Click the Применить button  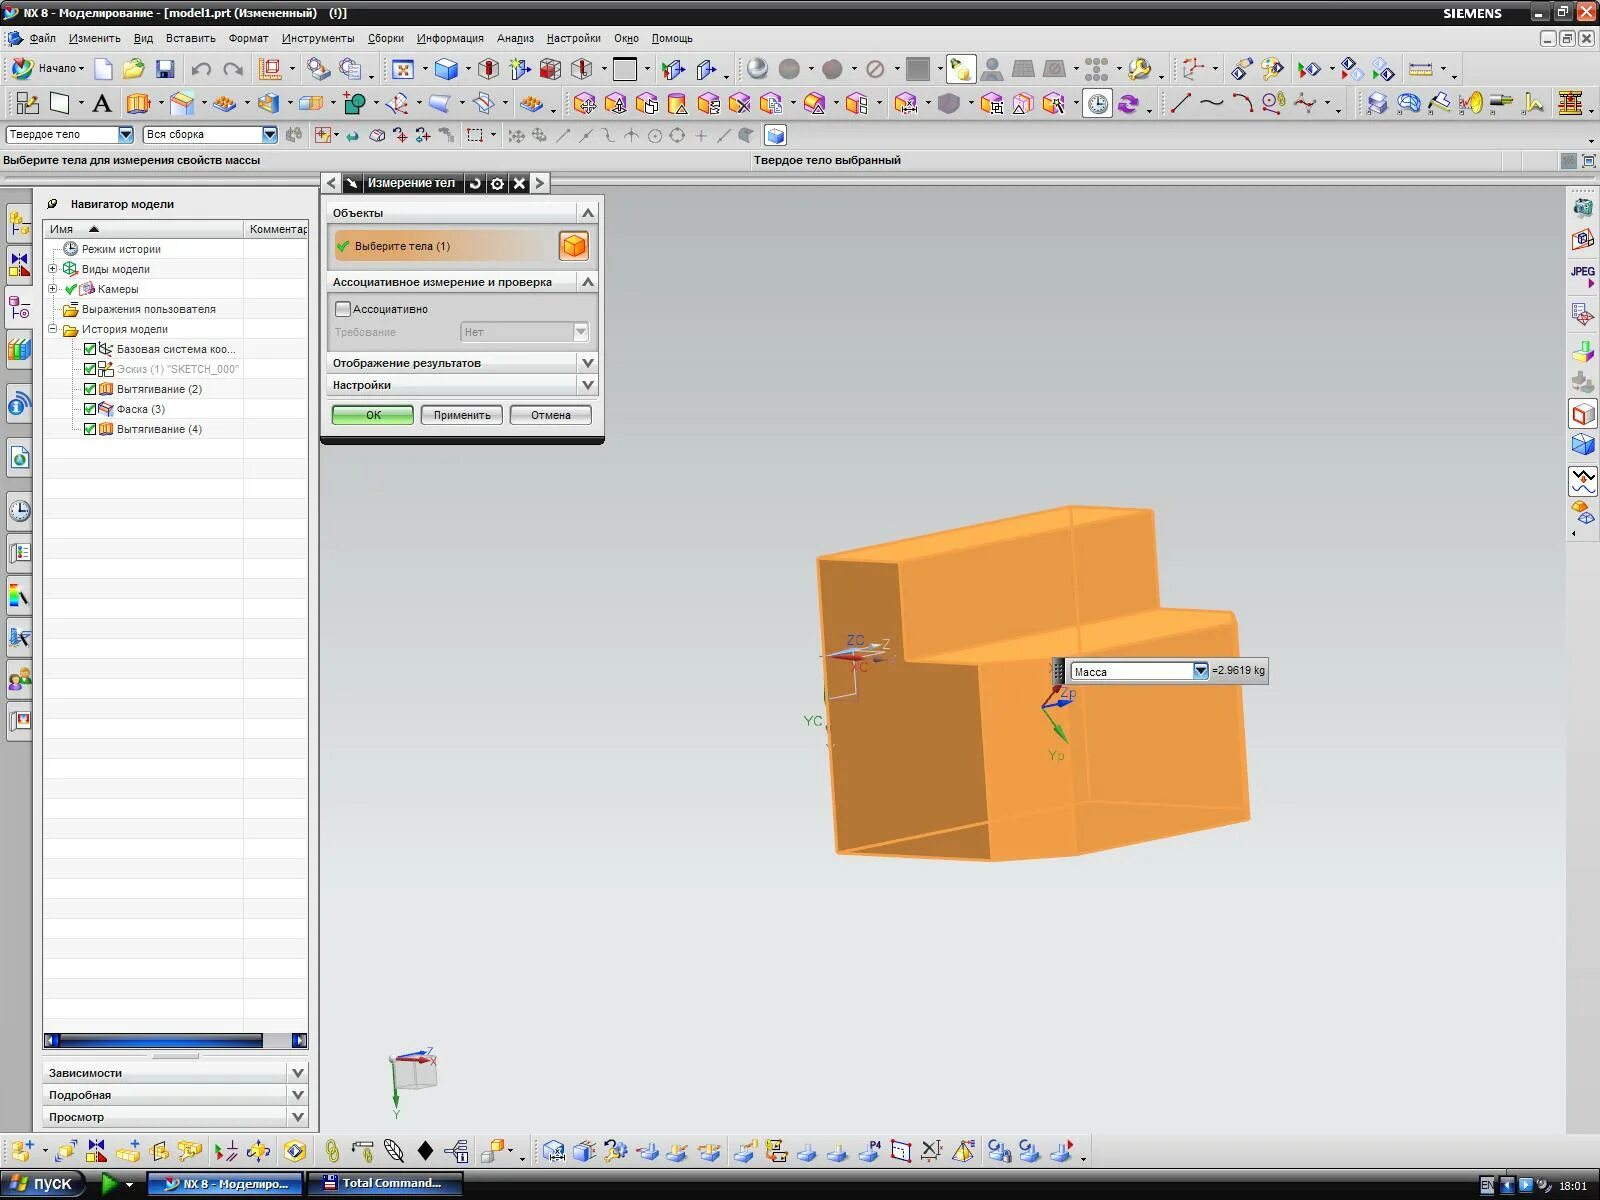(461, 414)
